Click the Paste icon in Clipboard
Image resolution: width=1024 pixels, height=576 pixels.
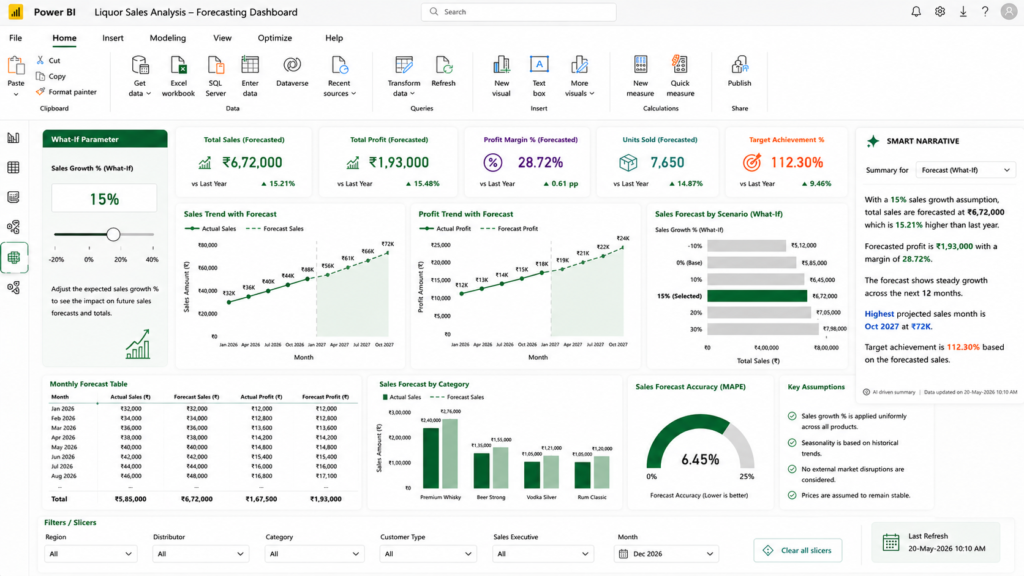pyautogui.click(x=16, y=66)
